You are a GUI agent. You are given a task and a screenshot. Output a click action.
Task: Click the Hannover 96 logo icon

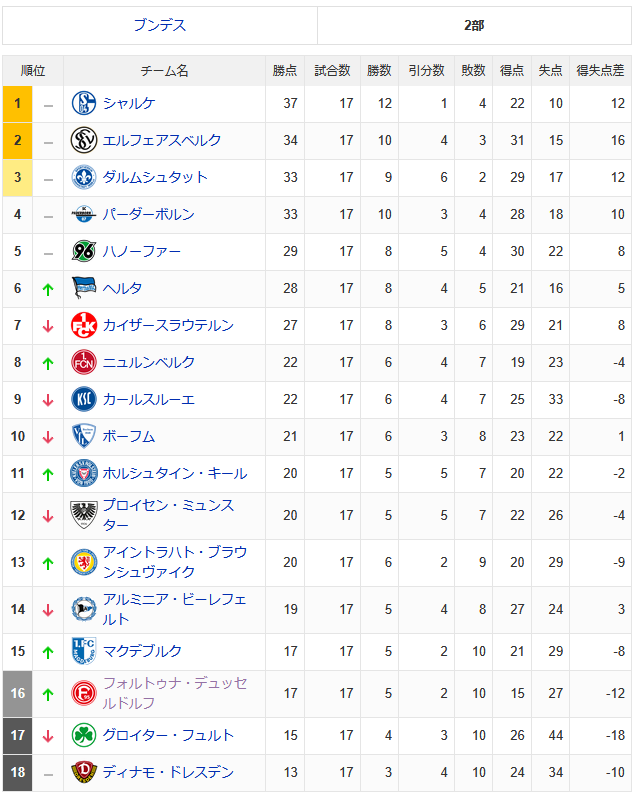point(83,251)
